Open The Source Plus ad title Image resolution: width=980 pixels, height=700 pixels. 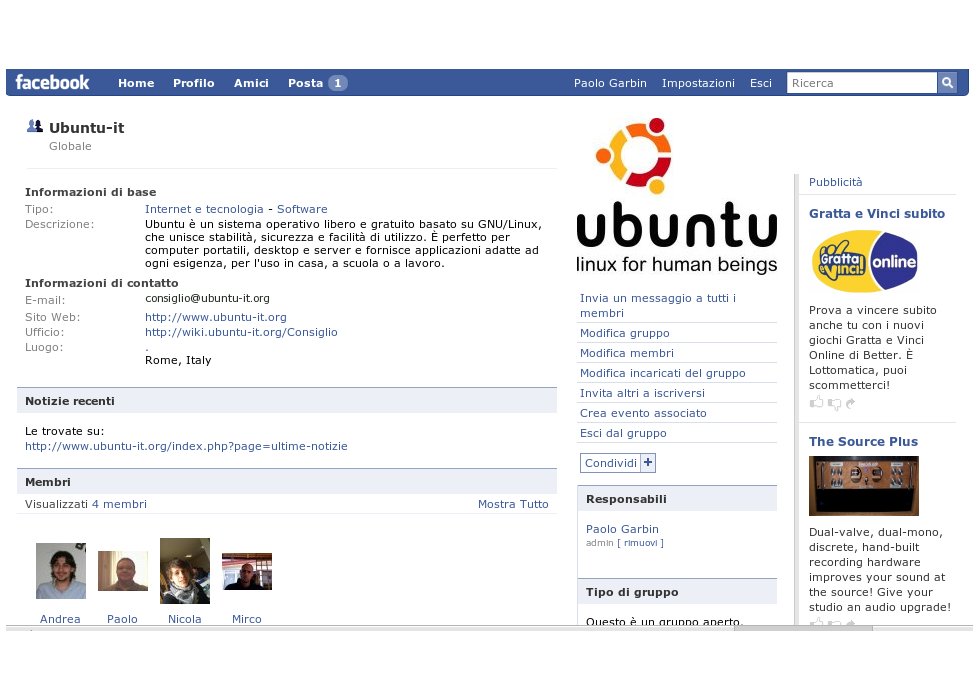coord(863,441)
